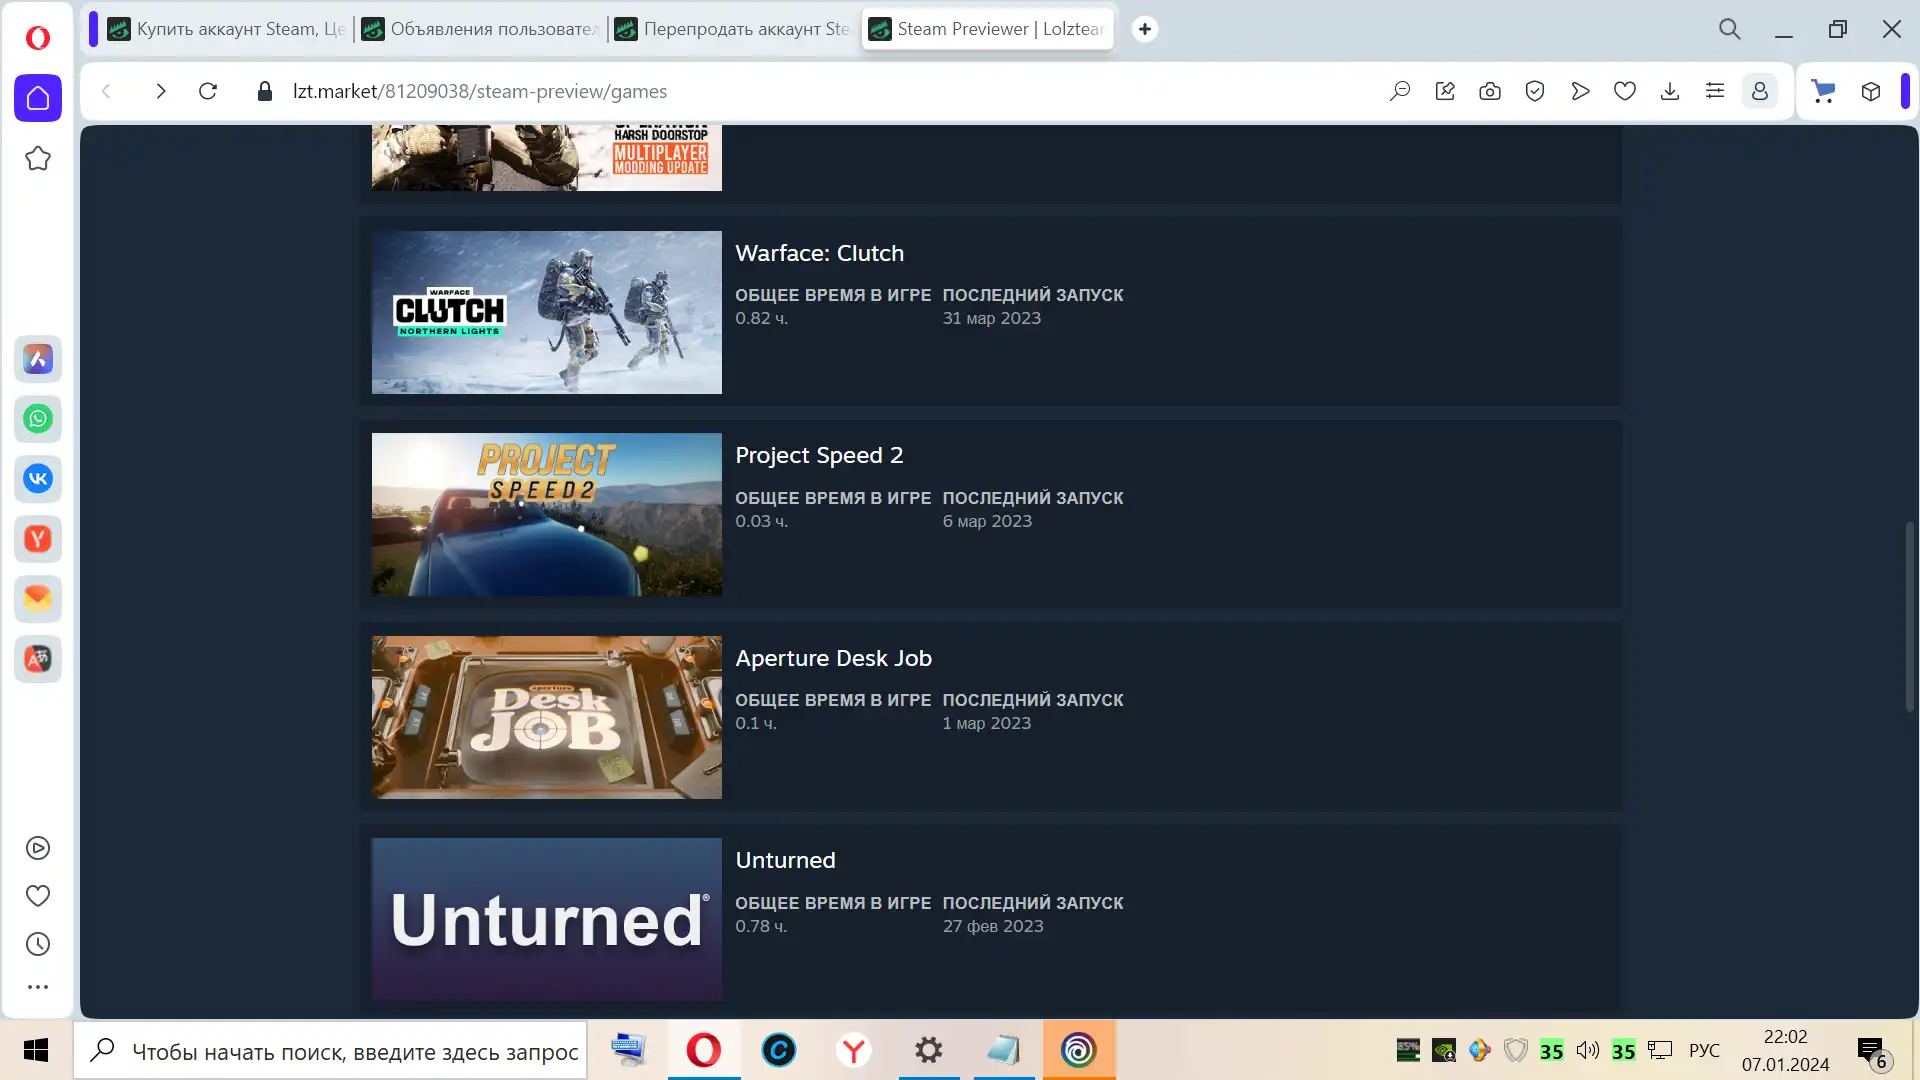
Task: Click Unturned cover image
Action: pyautogui.click(x=546, y=919)
